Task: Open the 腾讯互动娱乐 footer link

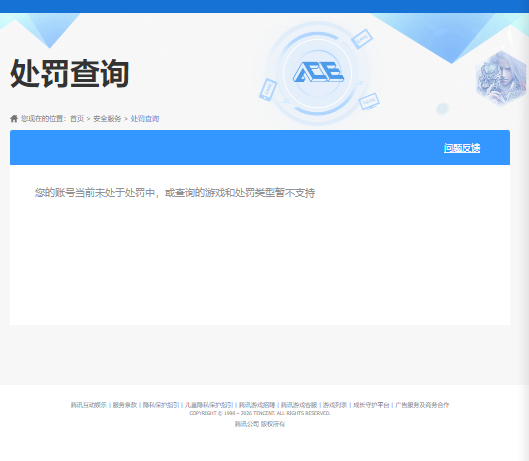Action: point(88,405)
